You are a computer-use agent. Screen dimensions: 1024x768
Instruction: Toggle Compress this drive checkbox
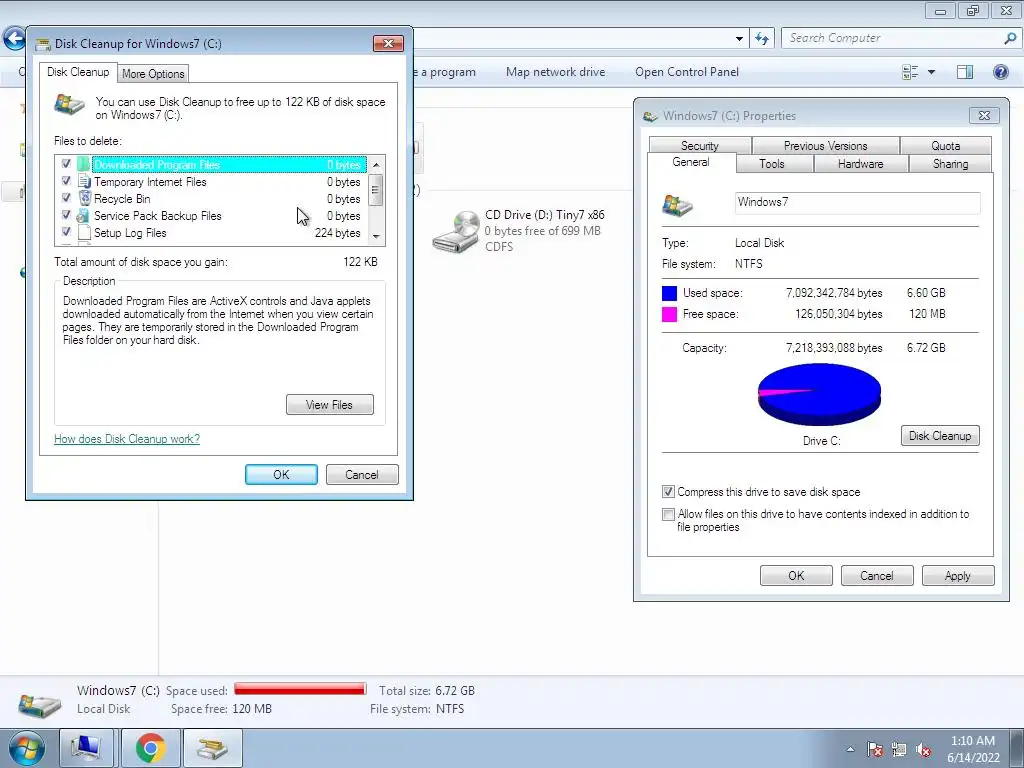668,492
